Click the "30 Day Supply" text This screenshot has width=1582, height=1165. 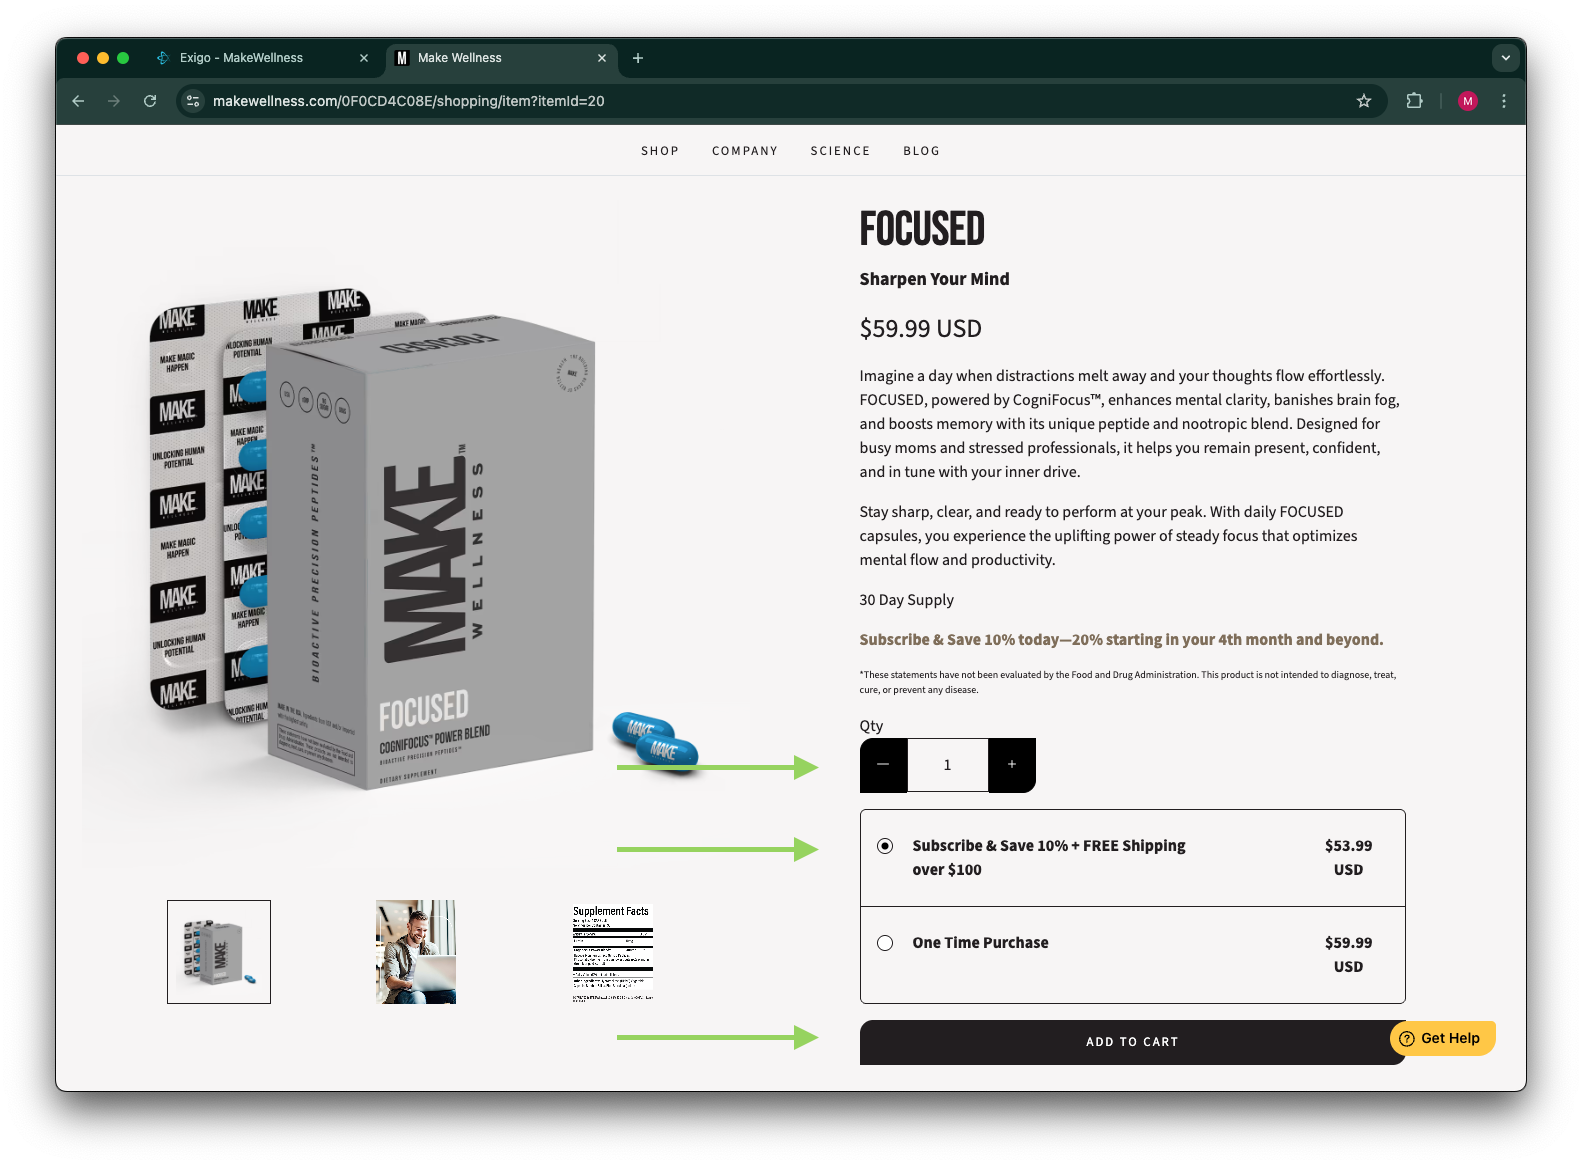point(907,600)
